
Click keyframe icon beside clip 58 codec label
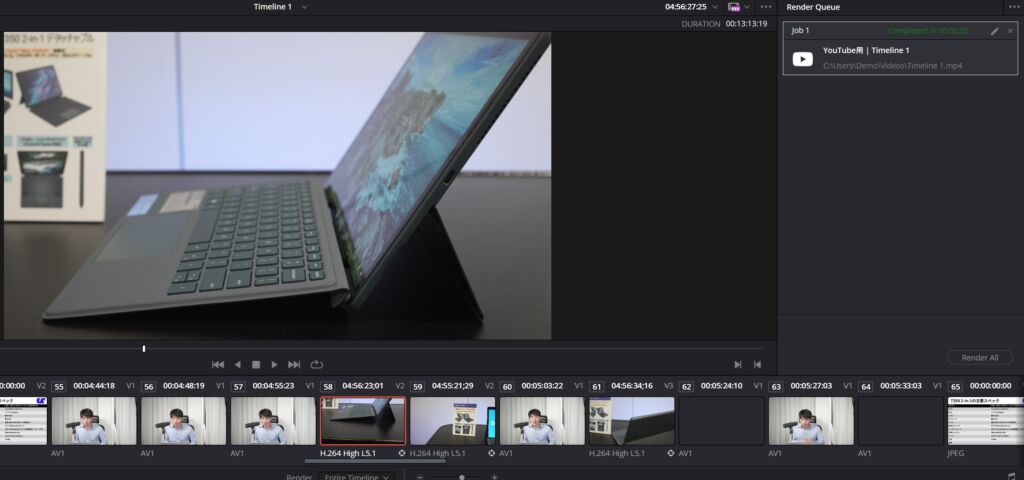pos(402,453)
